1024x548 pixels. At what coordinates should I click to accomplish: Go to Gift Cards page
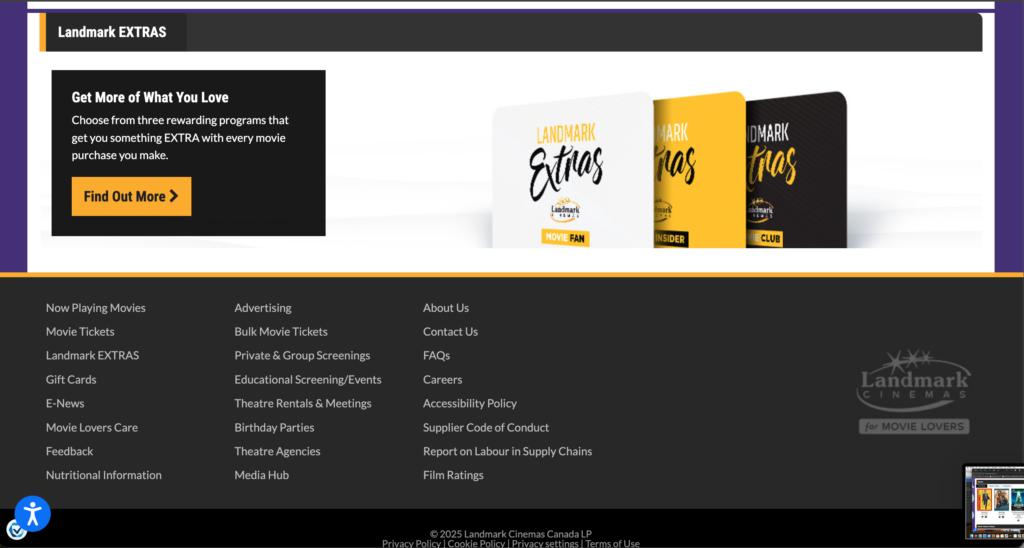(x=71, y=379)
